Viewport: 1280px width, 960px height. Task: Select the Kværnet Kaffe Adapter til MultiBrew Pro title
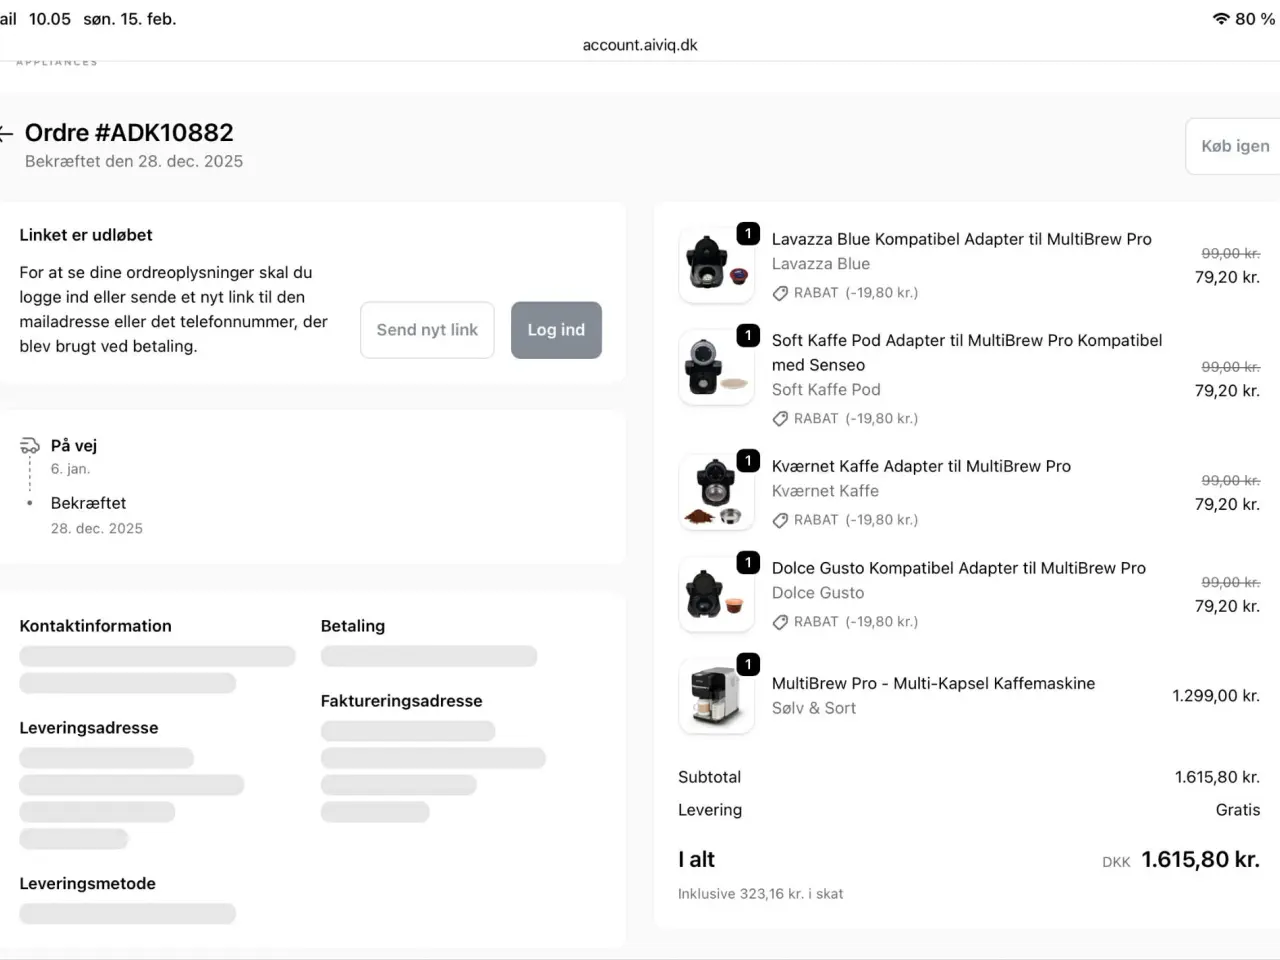(x=921, y=466)
